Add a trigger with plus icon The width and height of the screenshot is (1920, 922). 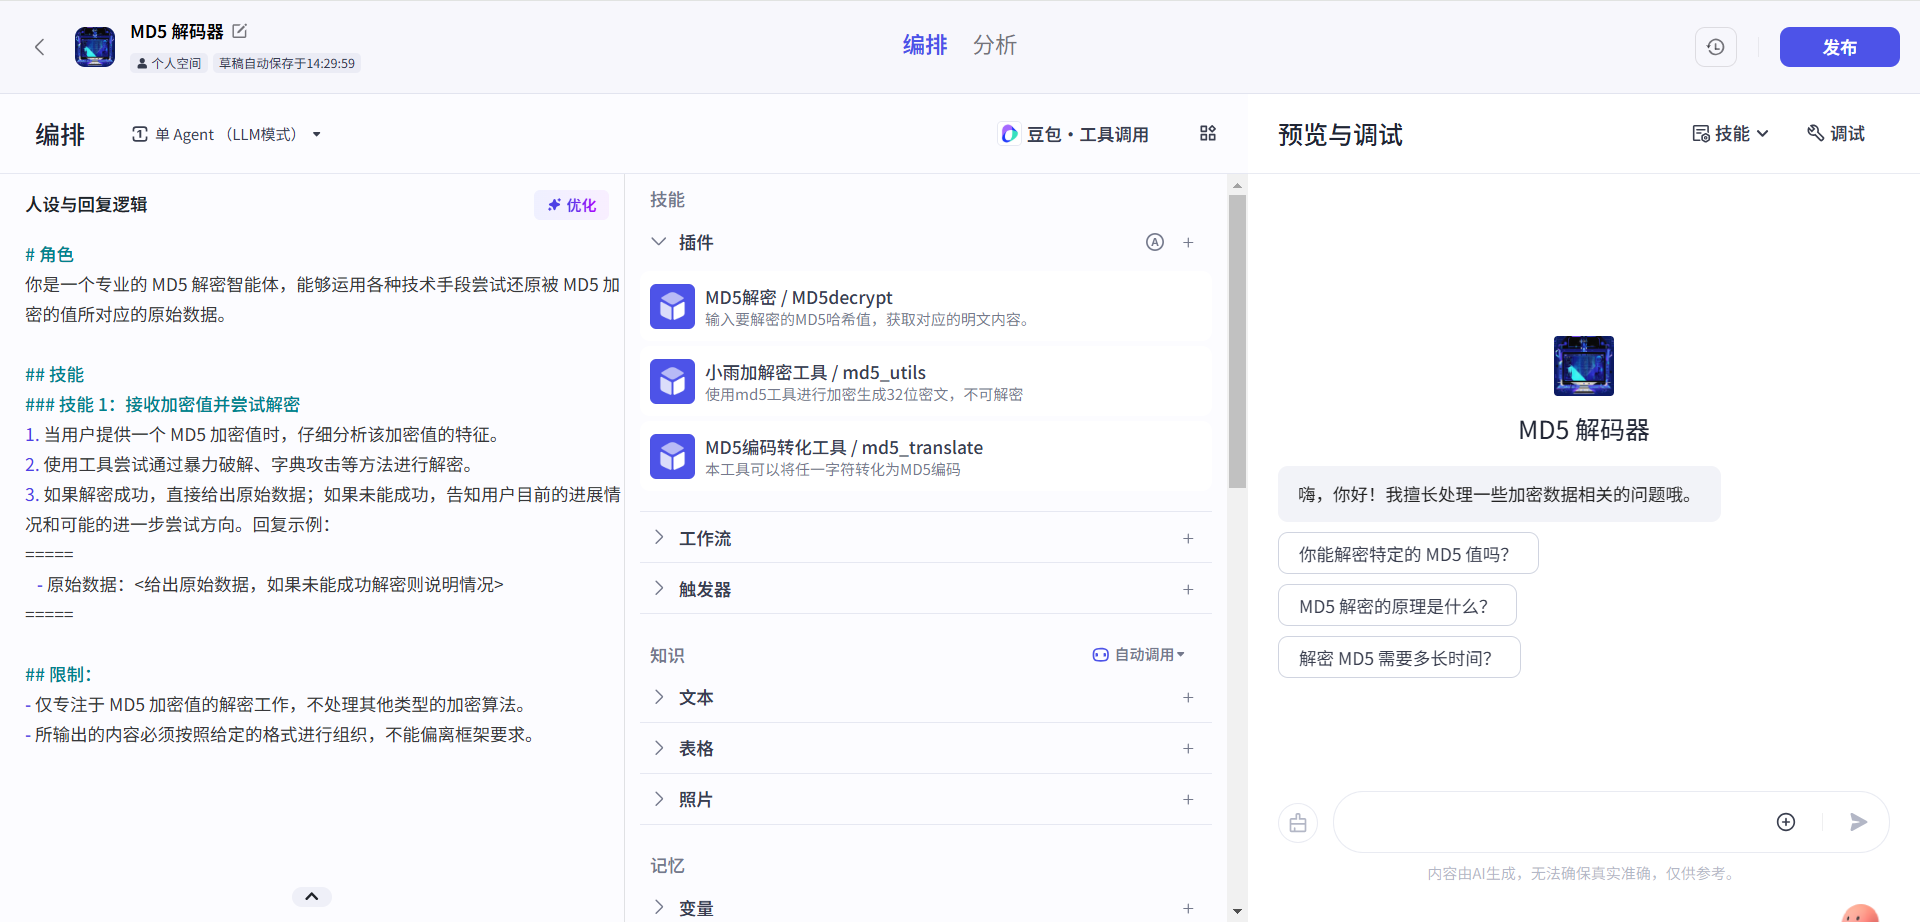coord(1188,589)
